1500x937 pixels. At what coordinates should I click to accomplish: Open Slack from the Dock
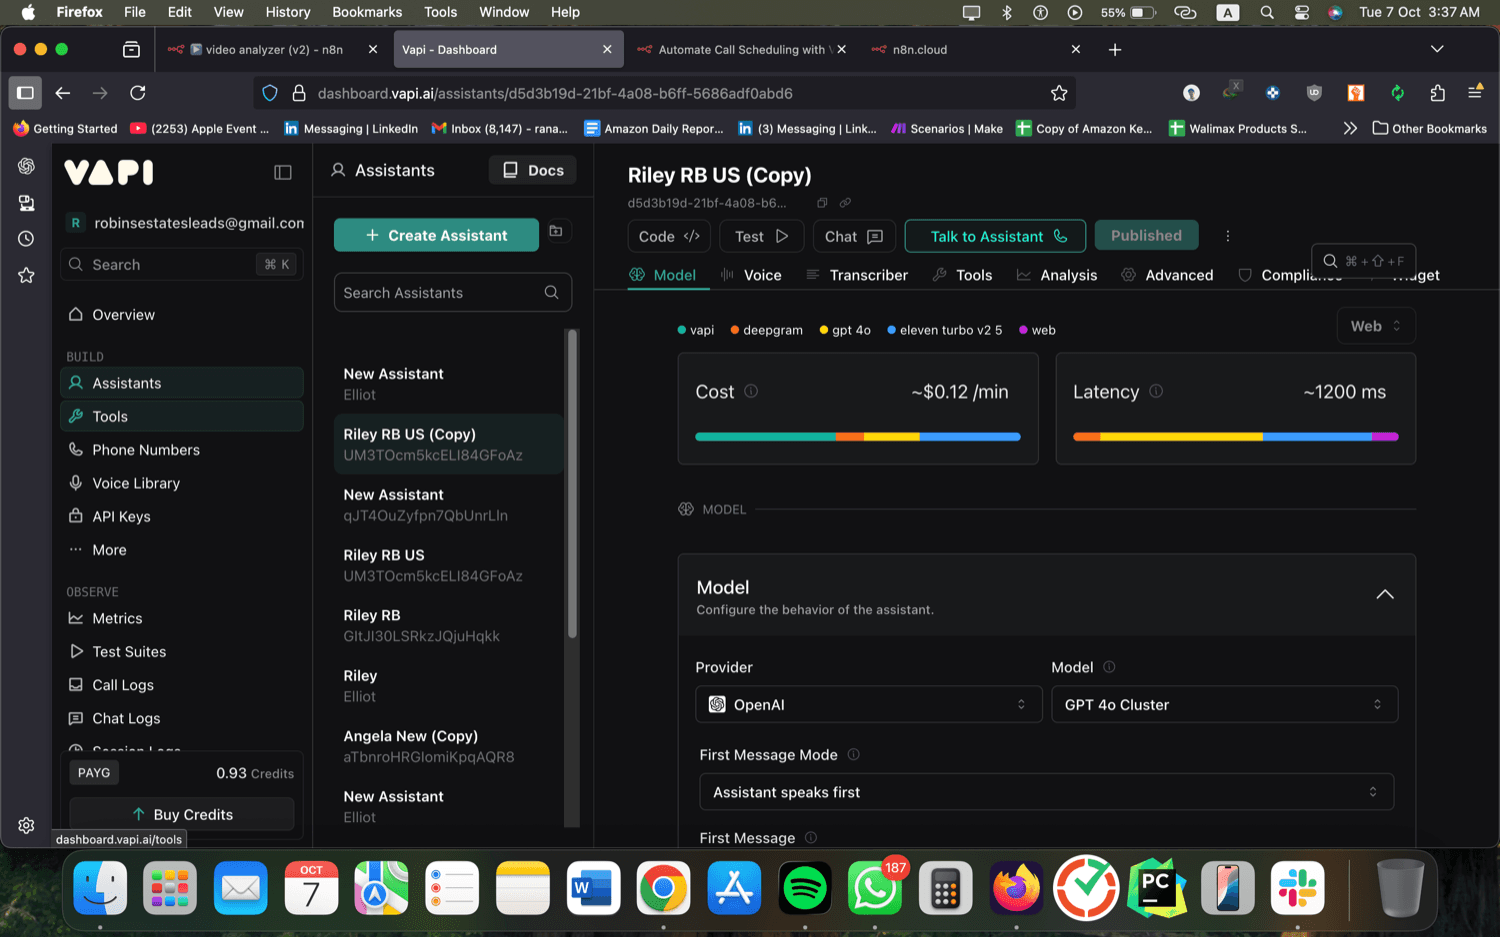pyautogui.click(x=1298, y=888)
